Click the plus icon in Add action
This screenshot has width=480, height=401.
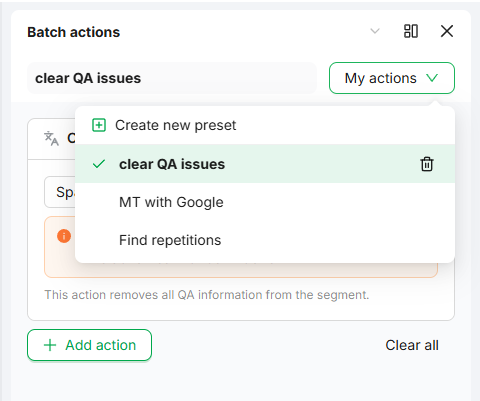50,345
